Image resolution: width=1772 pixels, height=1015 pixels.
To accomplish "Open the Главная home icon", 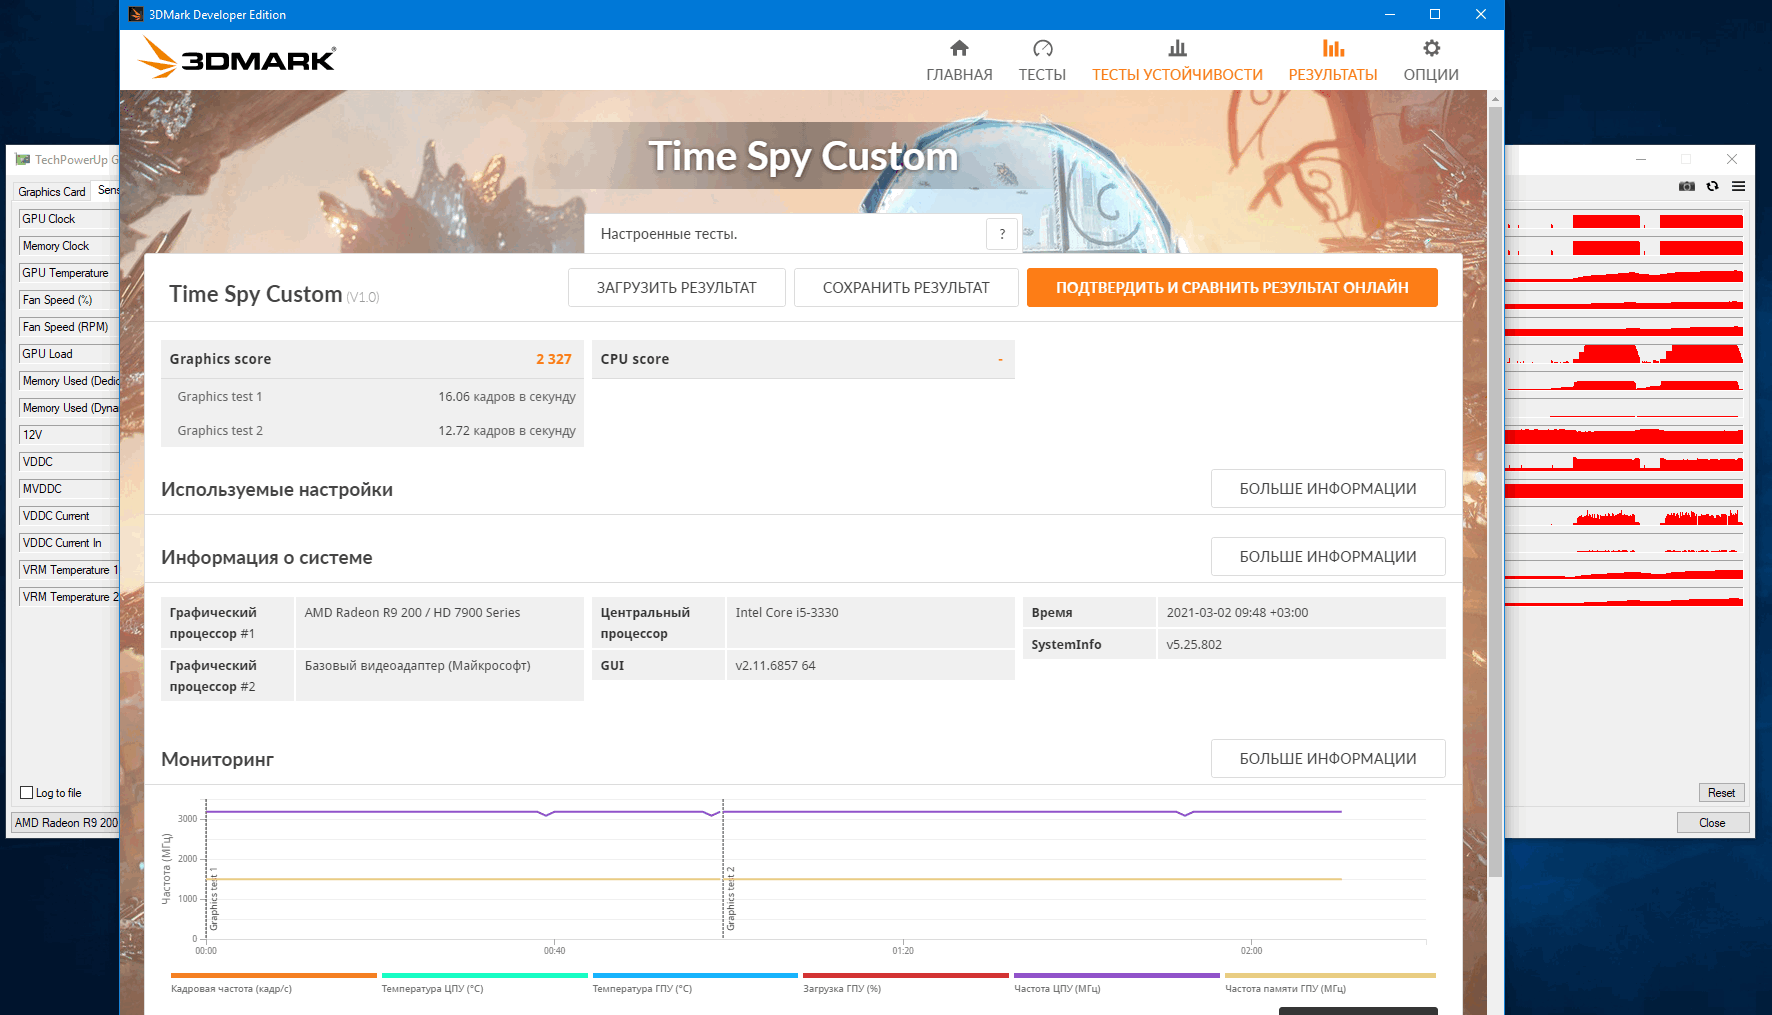I will (x=959, y=48).
